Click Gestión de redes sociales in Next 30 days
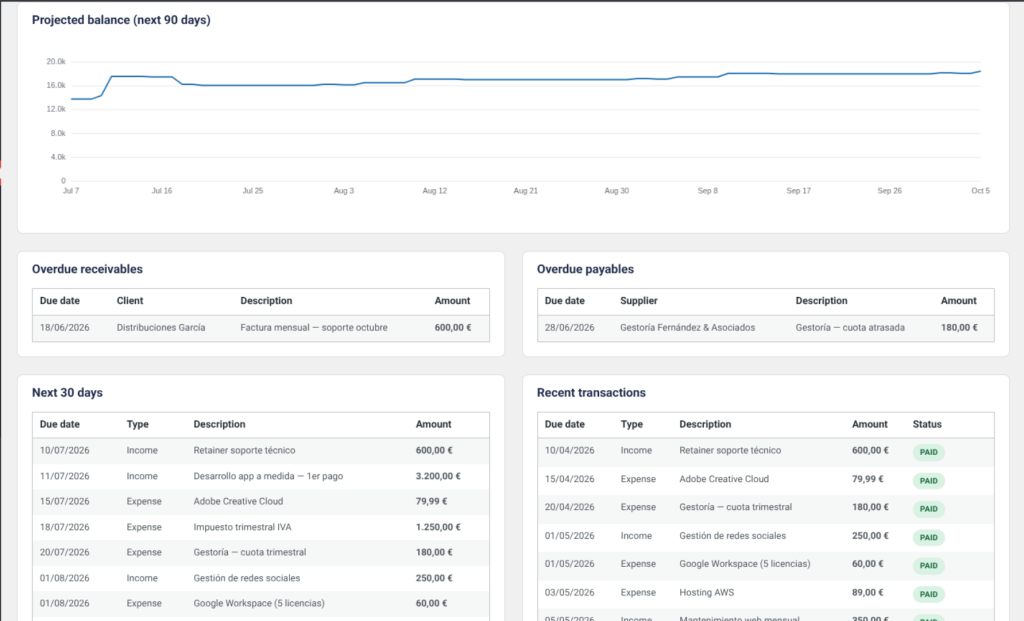 coord(247,578)
